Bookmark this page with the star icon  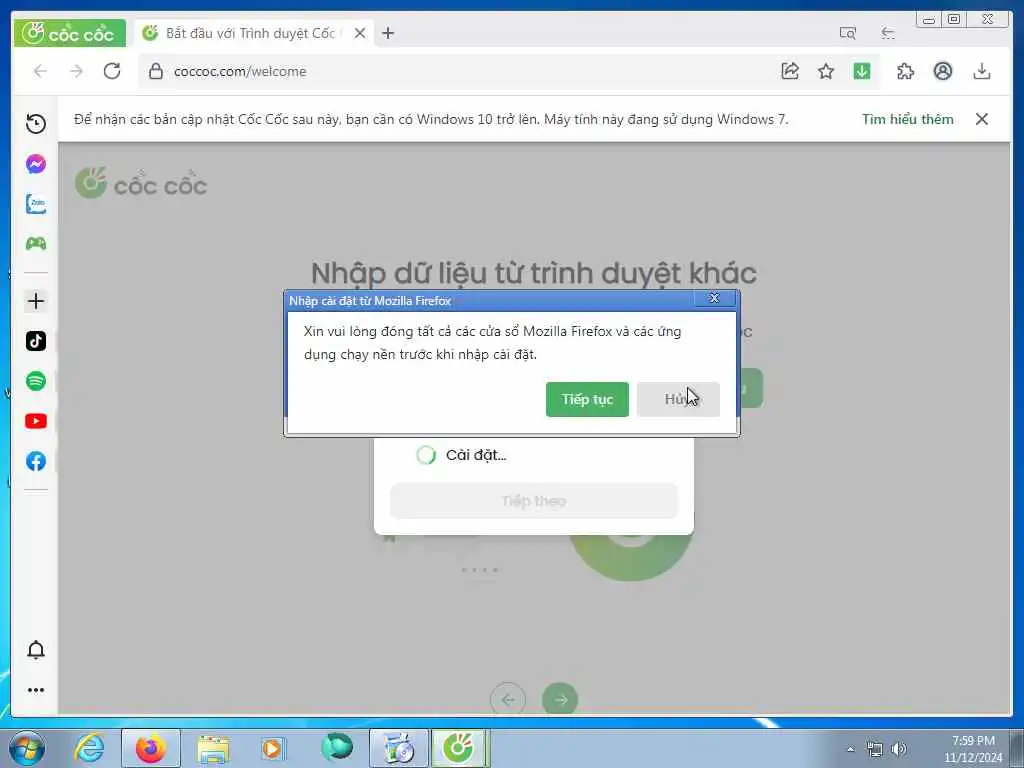point(826,71)
